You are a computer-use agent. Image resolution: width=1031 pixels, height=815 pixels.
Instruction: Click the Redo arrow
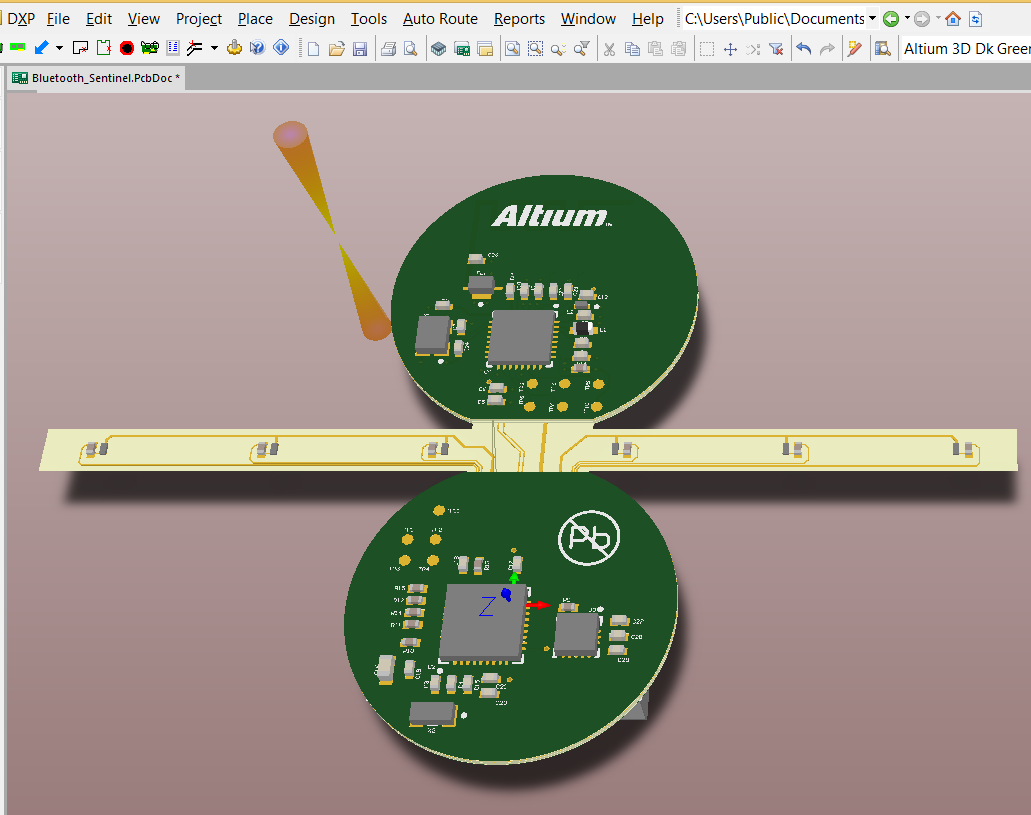click(x=827, y=48)
